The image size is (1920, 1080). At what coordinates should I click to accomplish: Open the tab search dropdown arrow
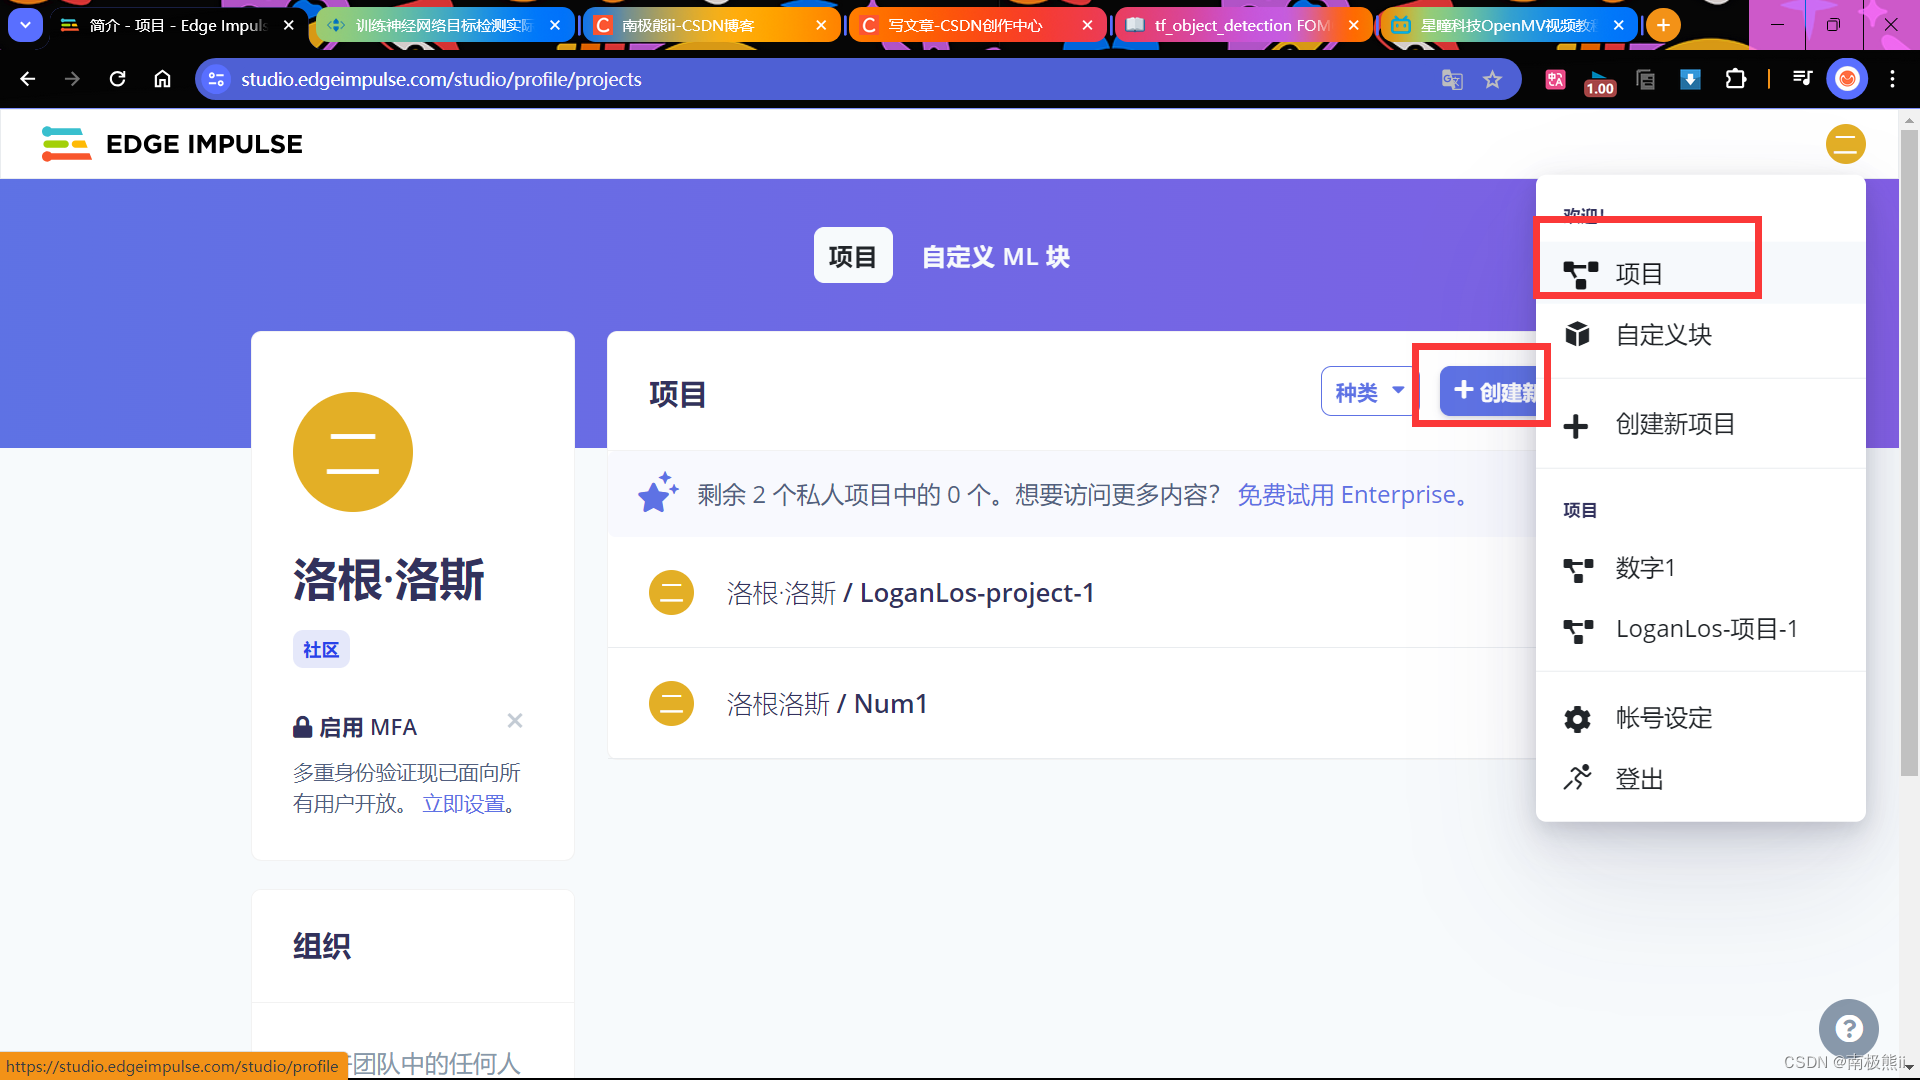point(25,25)
